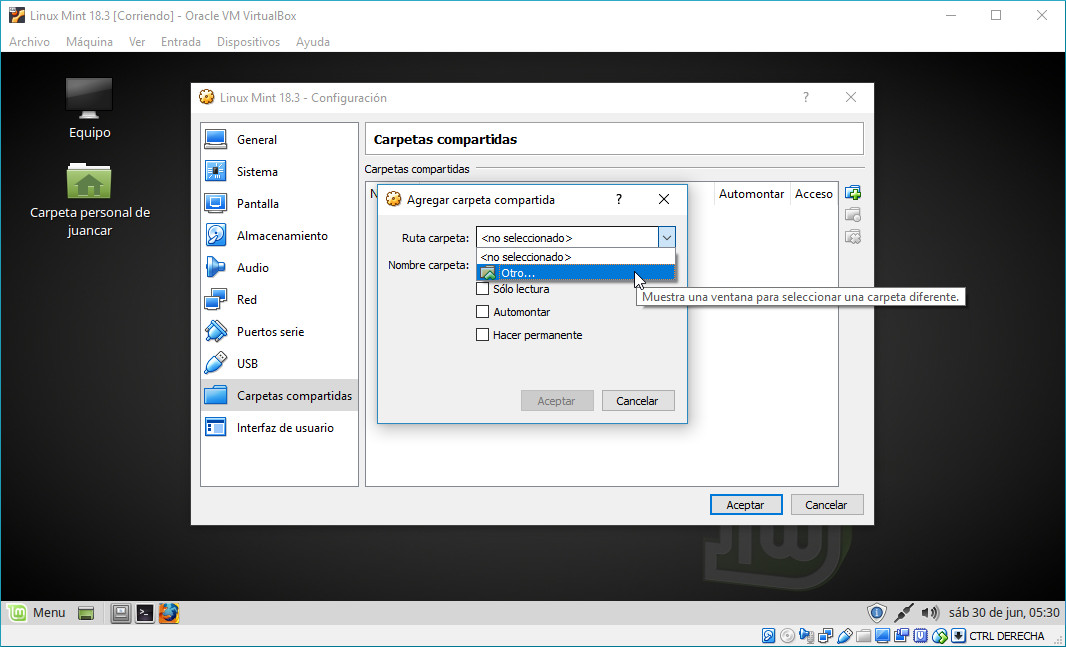1066x647 pixels.
Task: Open the Dispositivos menu
Action: (248, 42)
